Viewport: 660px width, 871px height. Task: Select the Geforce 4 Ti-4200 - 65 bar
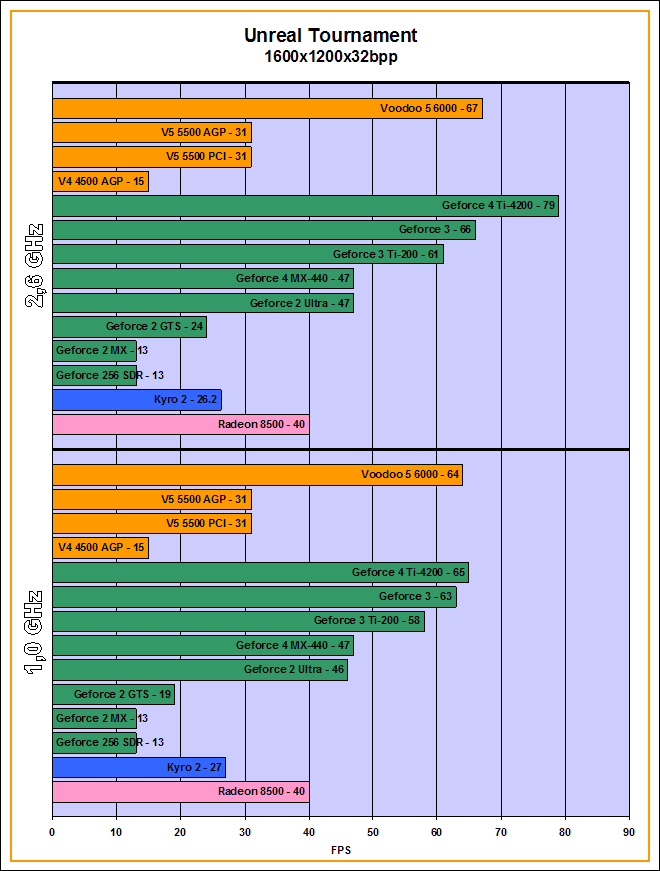coord(260,573)
